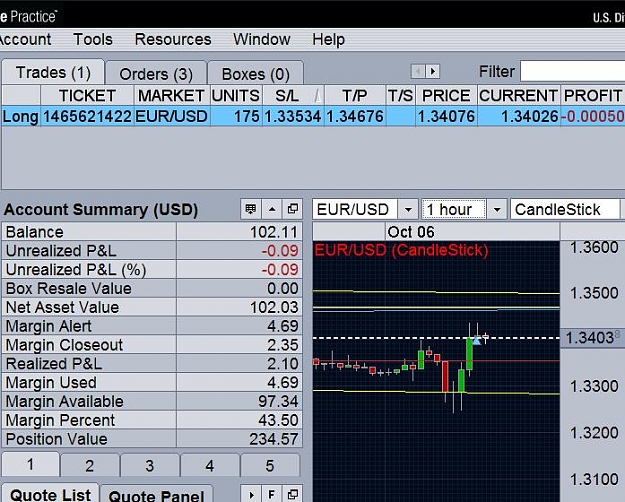The image size is (625, 502).
Task: Click the stop loss value 1.33534
Action: pyautogui.click(x=293, y=116)
